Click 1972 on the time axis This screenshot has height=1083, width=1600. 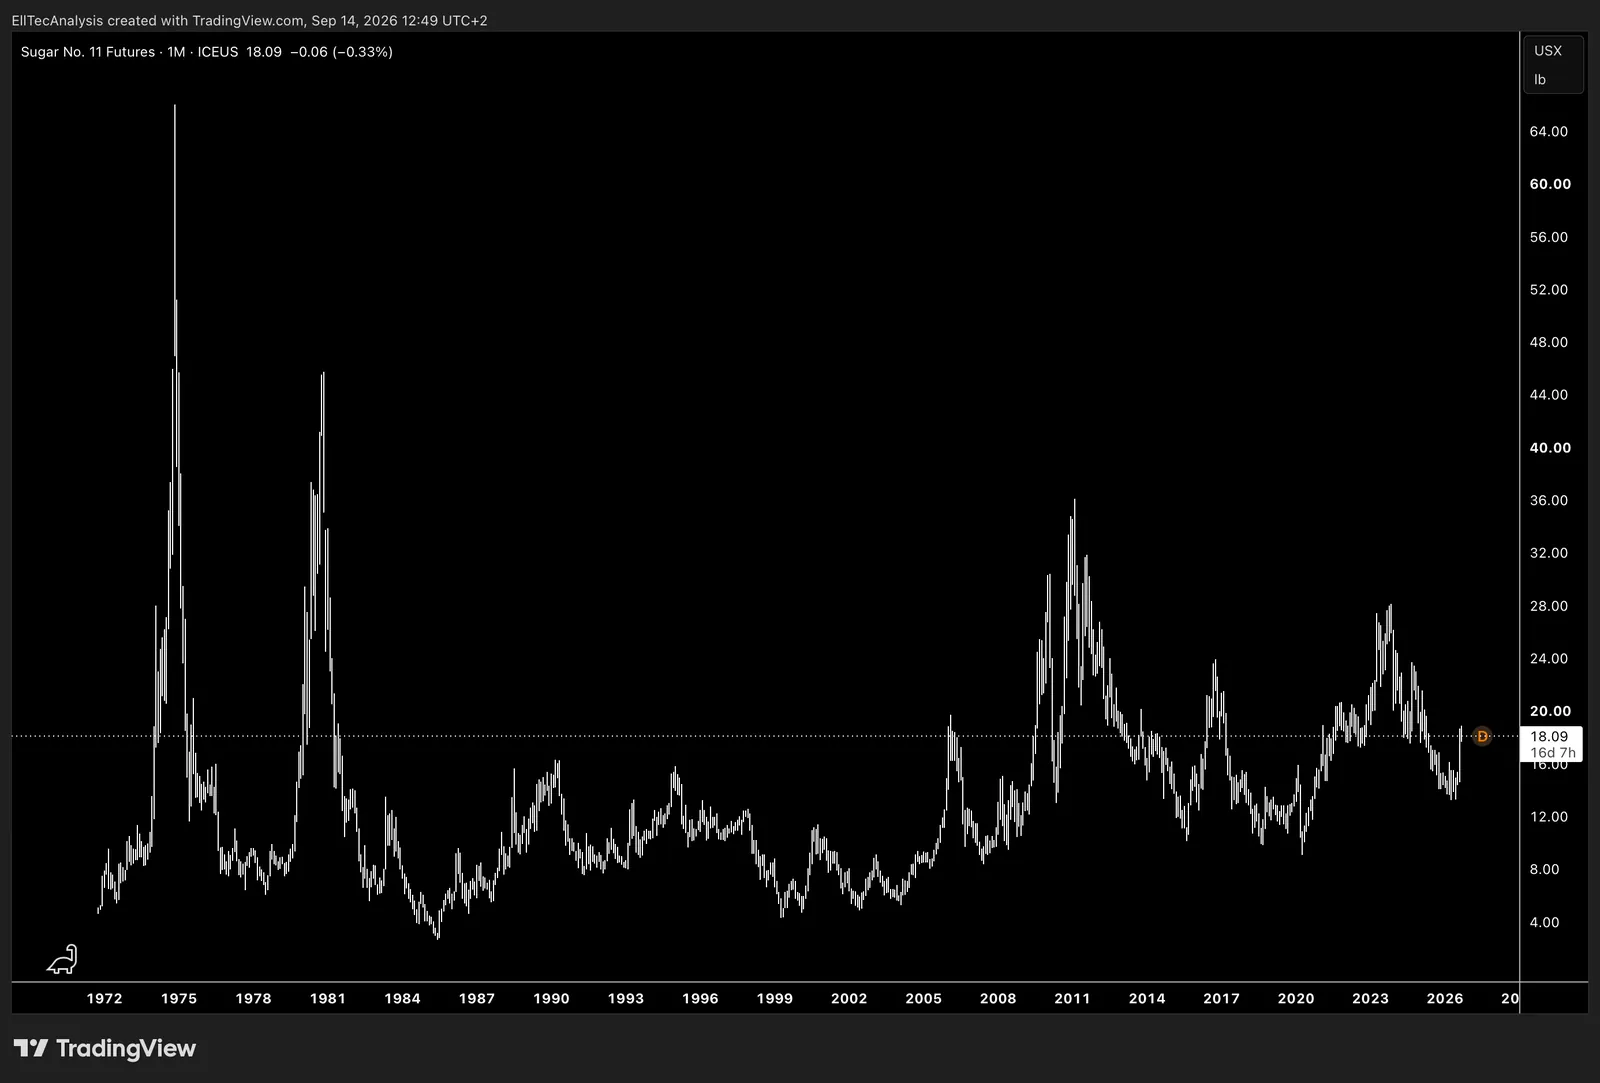(x=104, y=998)
